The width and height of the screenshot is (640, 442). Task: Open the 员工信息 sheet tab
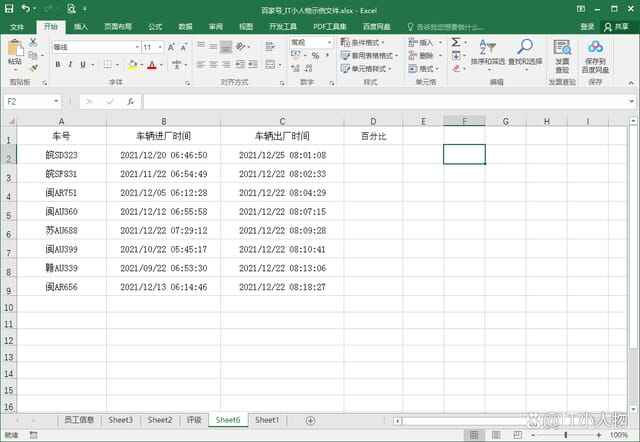(x=79, y=420)
